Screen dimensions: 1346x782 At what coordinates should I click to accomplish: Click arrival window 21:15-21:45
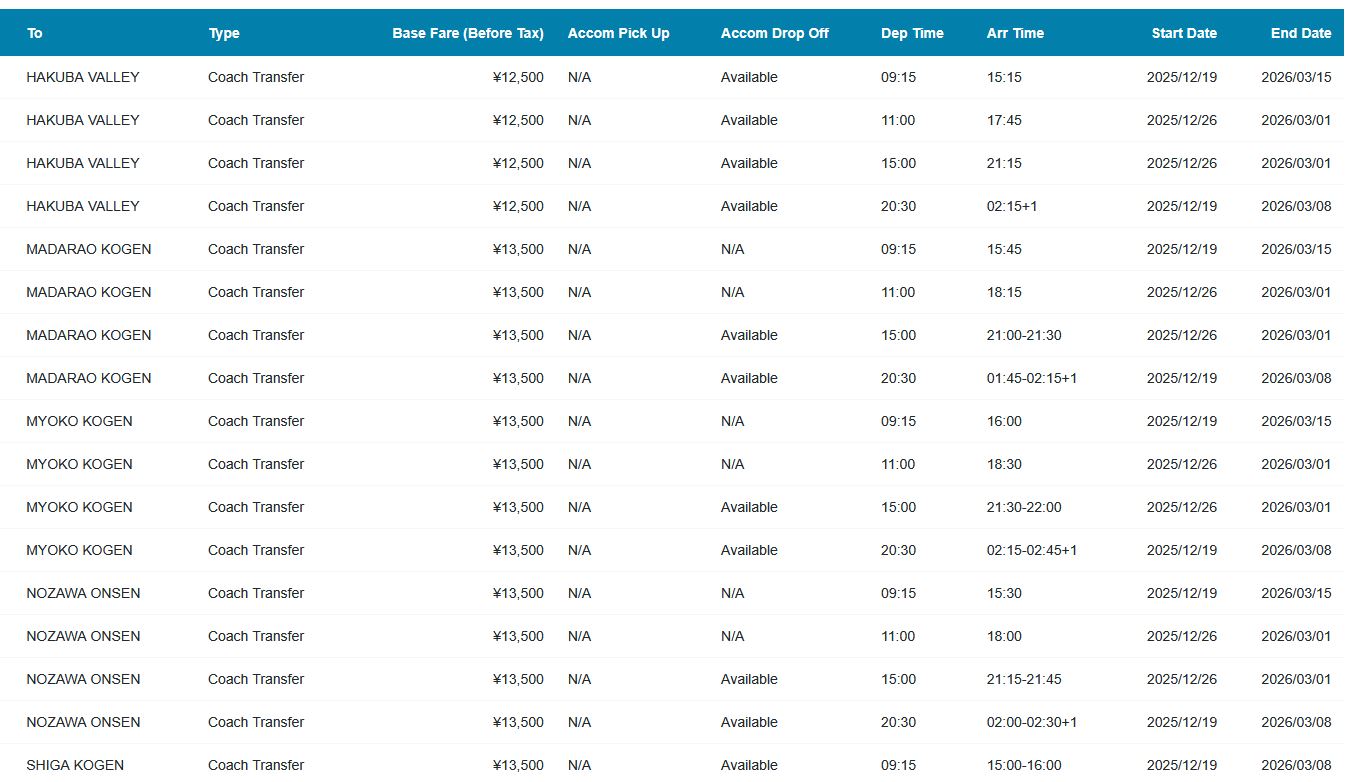point(1024,679)
